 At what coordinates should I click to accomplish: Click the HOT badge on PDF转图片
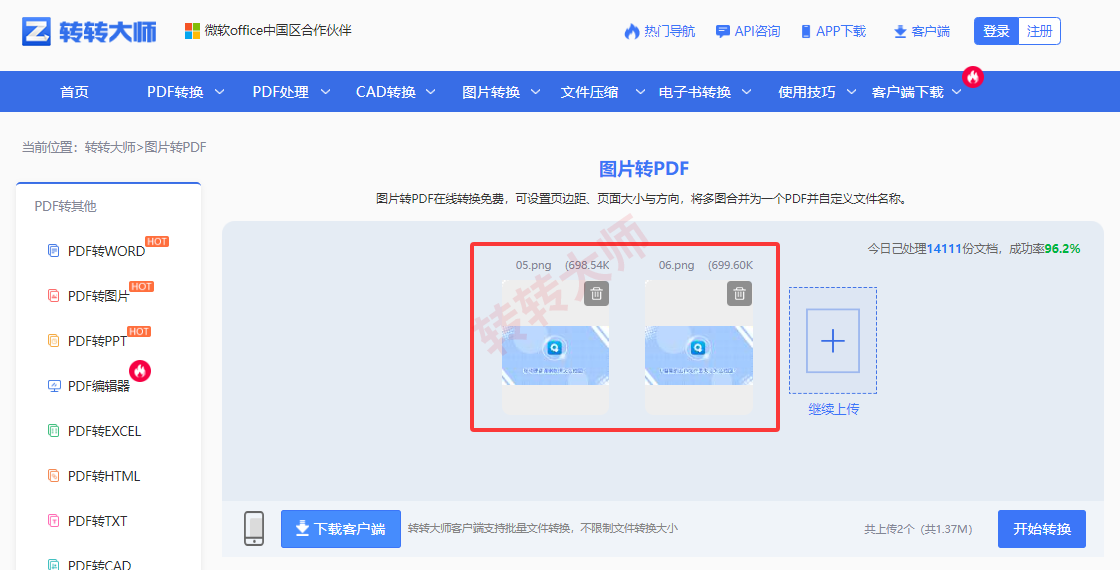(141, 286)
